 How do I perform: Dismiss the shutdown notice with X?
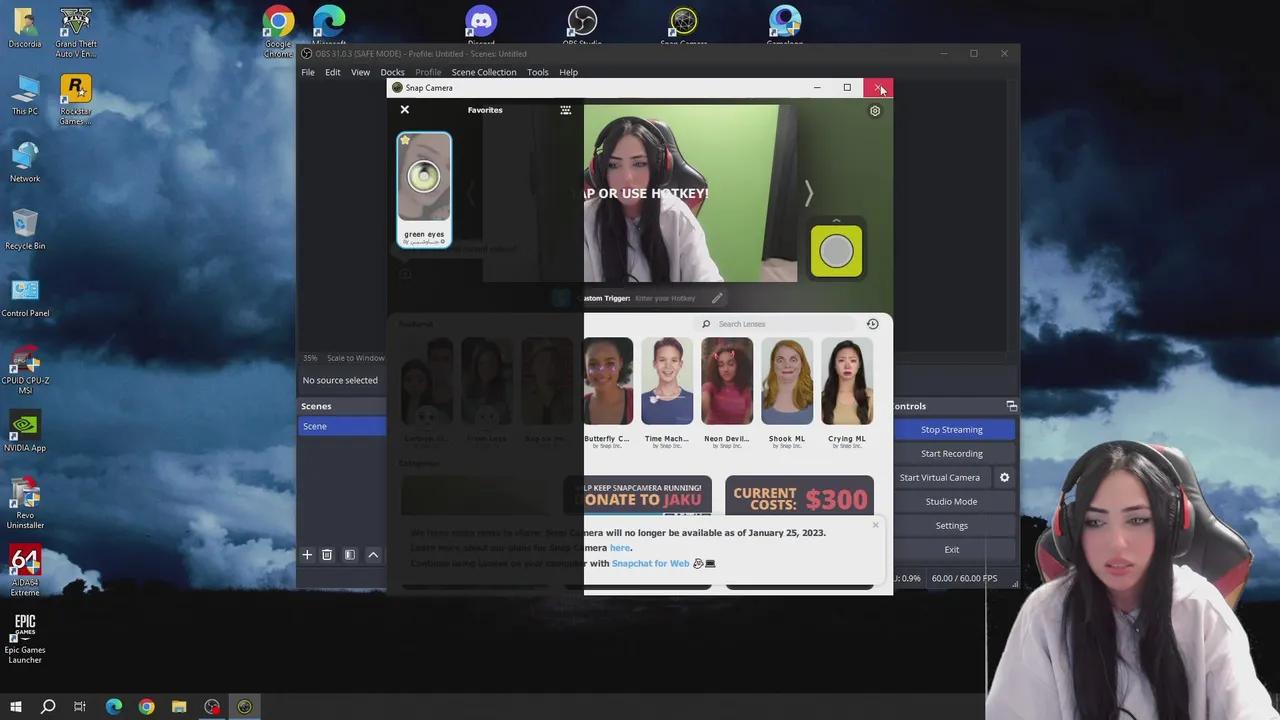(875, 525)
